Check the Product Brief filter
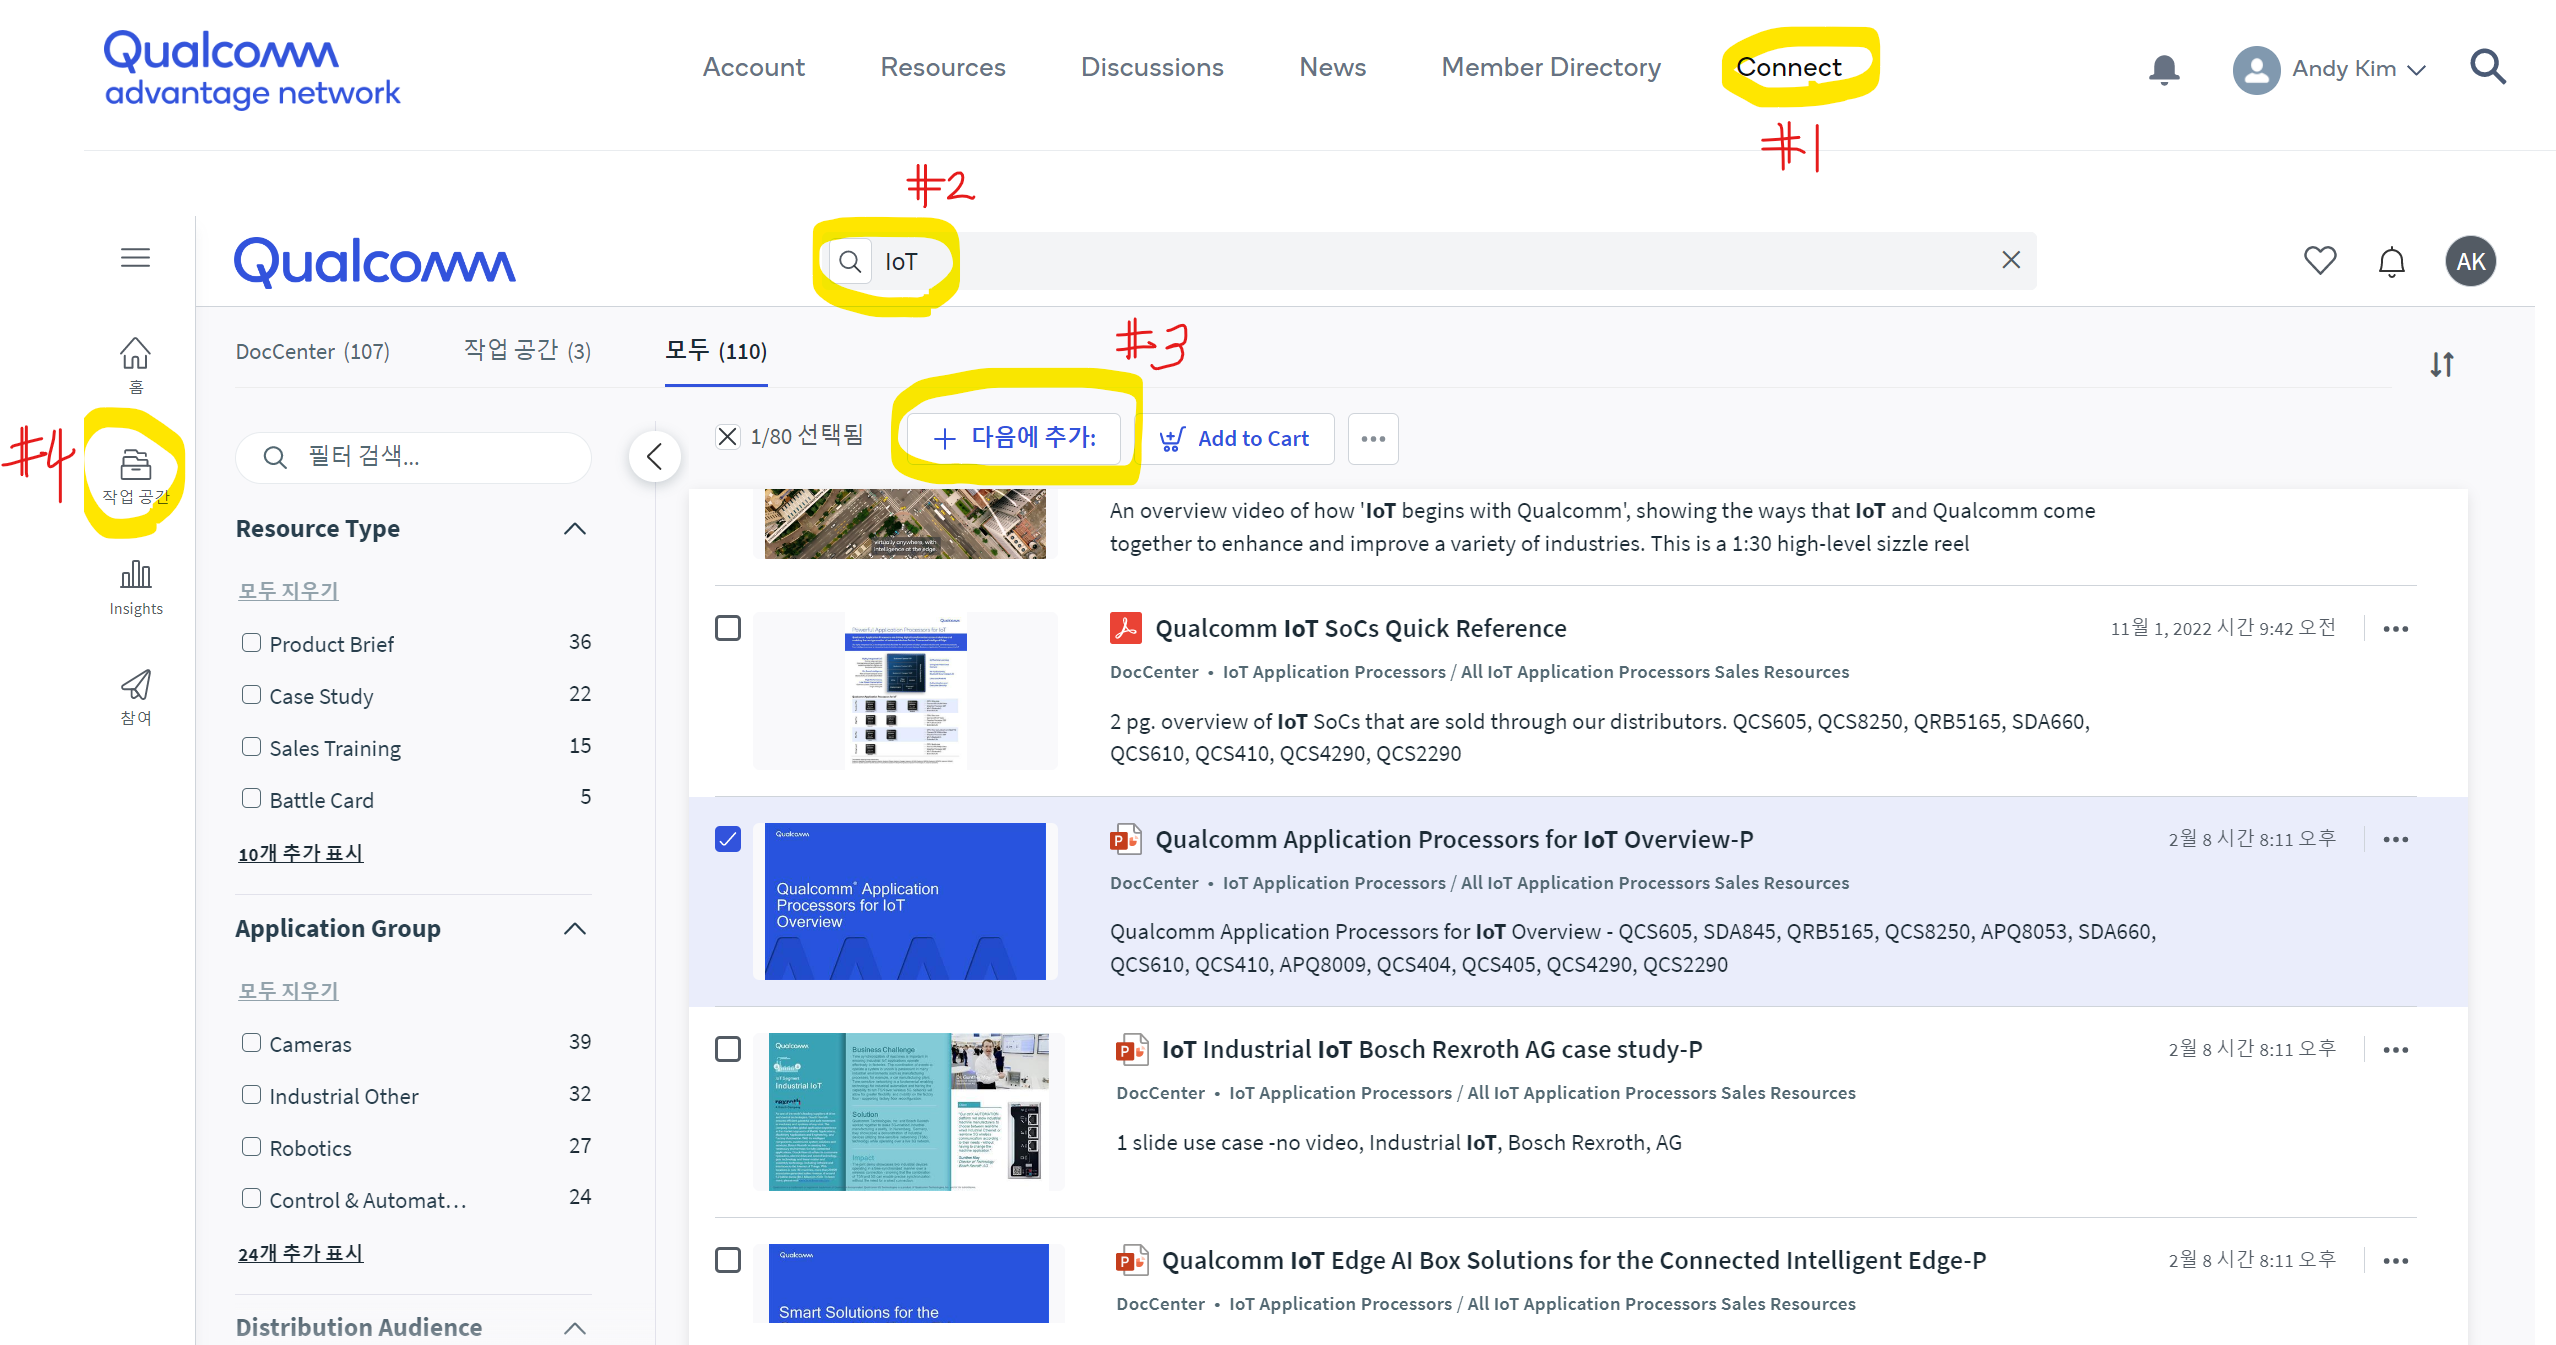 (x=251, y=643)
